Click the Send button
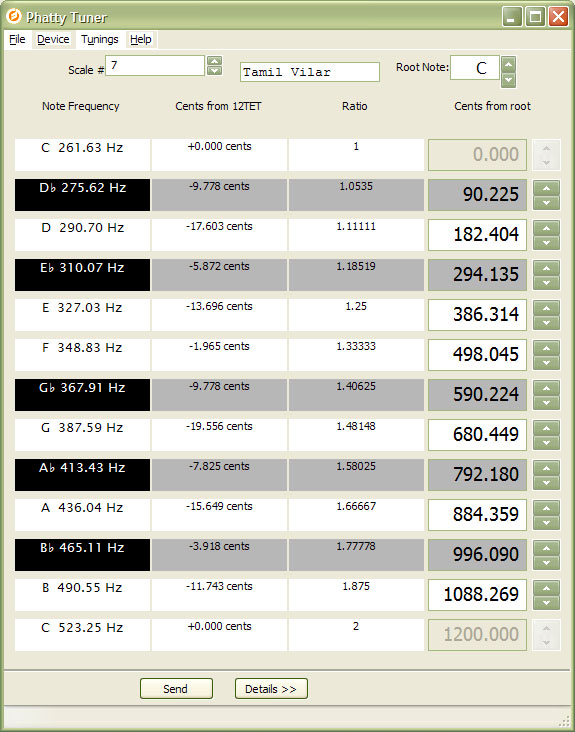The image size is (575, 732). [176, 689]
